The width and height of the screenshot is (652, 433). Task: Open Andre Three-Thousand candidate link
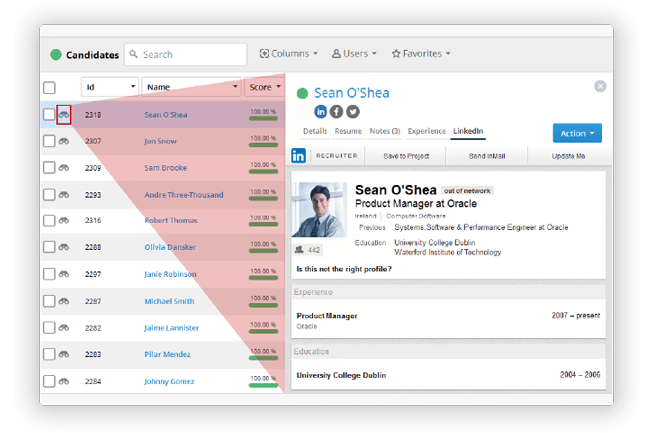click(x=184, y=195)
